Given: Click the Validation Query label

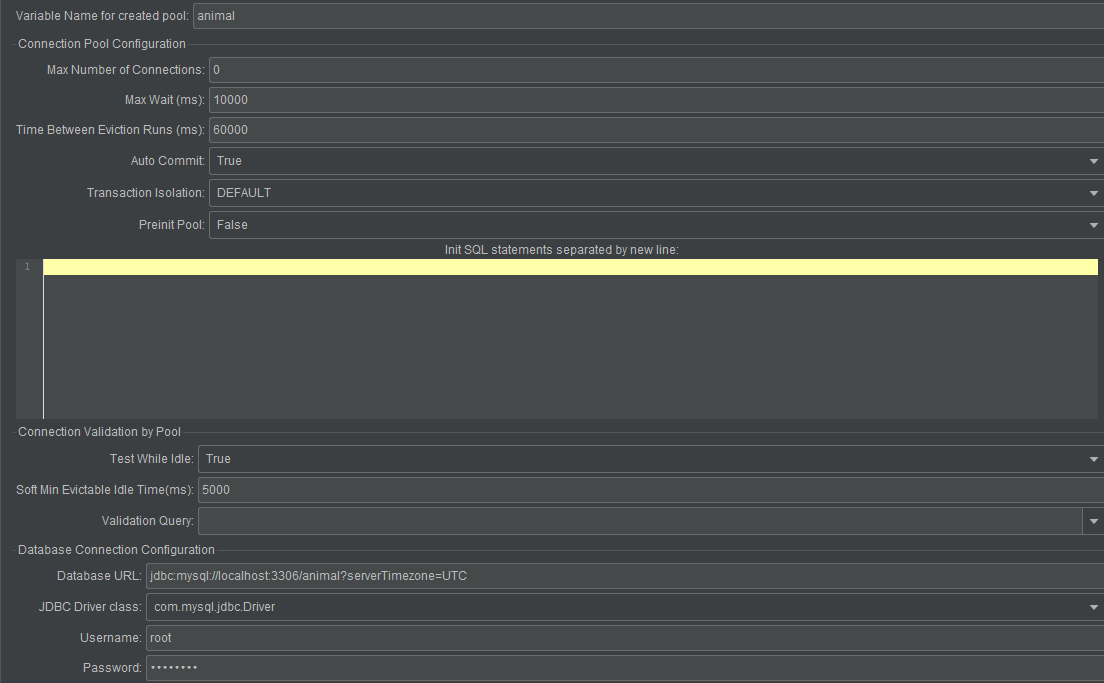Looking at the screenshot, I should coord(148,521).
